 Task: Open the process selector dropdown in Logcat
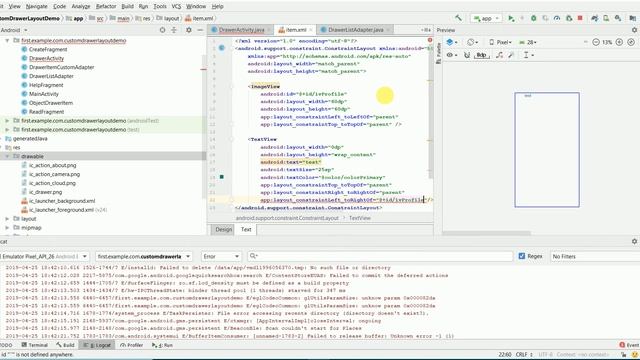(x=144, y=256)
